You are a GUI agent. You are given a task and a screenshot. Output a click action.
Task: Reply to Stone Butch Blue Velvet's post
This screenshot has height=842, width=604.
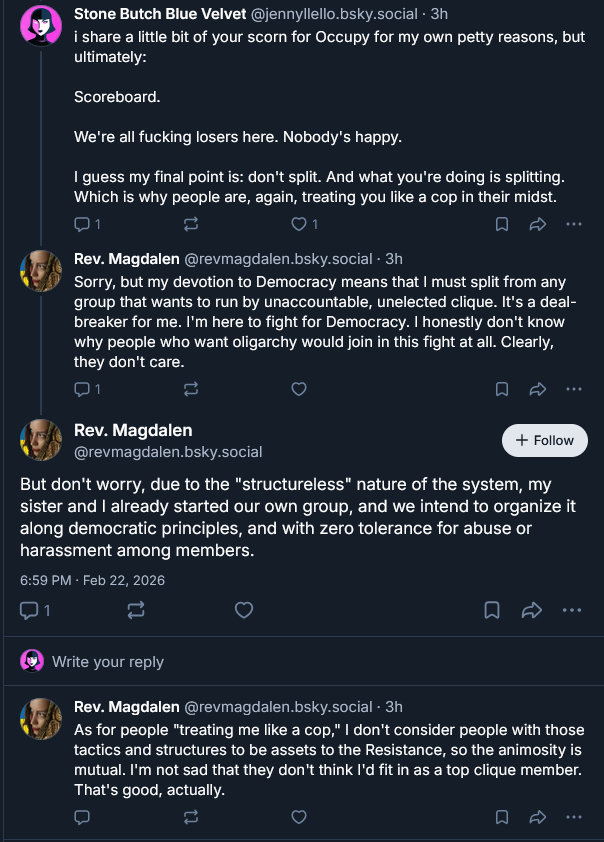click(83, 224)
